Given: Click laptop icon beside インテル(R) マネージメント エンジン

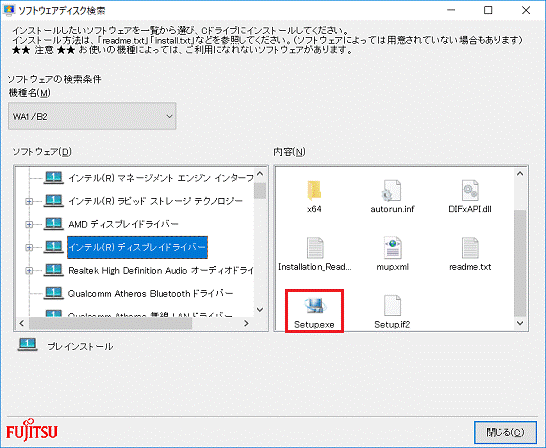Looking at the screenshot, I should [x=53, y=178].
